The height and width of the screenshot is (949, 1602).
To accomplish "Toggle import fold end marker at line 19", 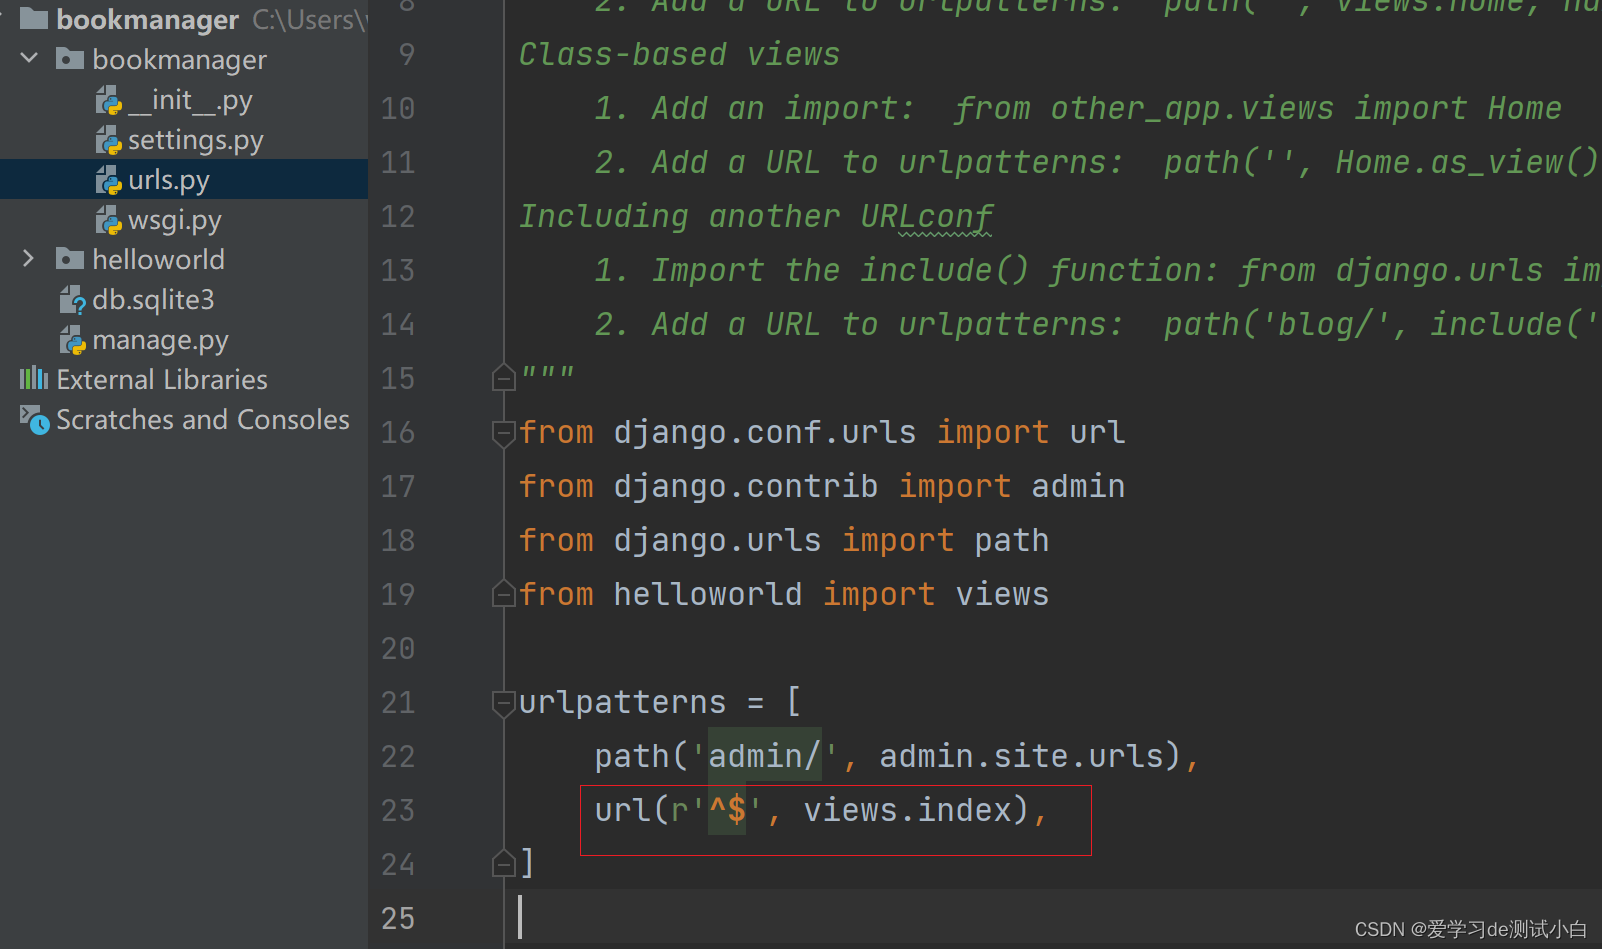I will tap(504, 593).
